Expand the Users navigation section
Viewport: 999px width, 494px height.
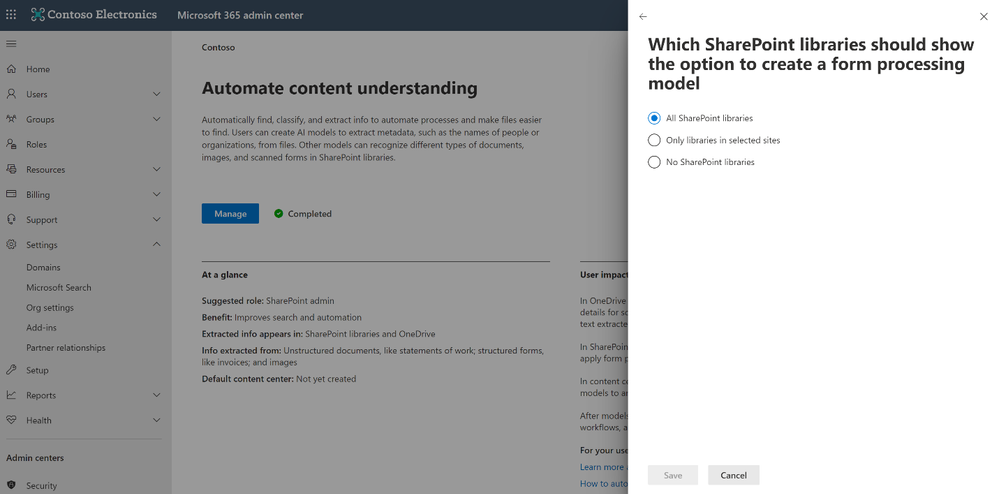(x=156, y=94)
